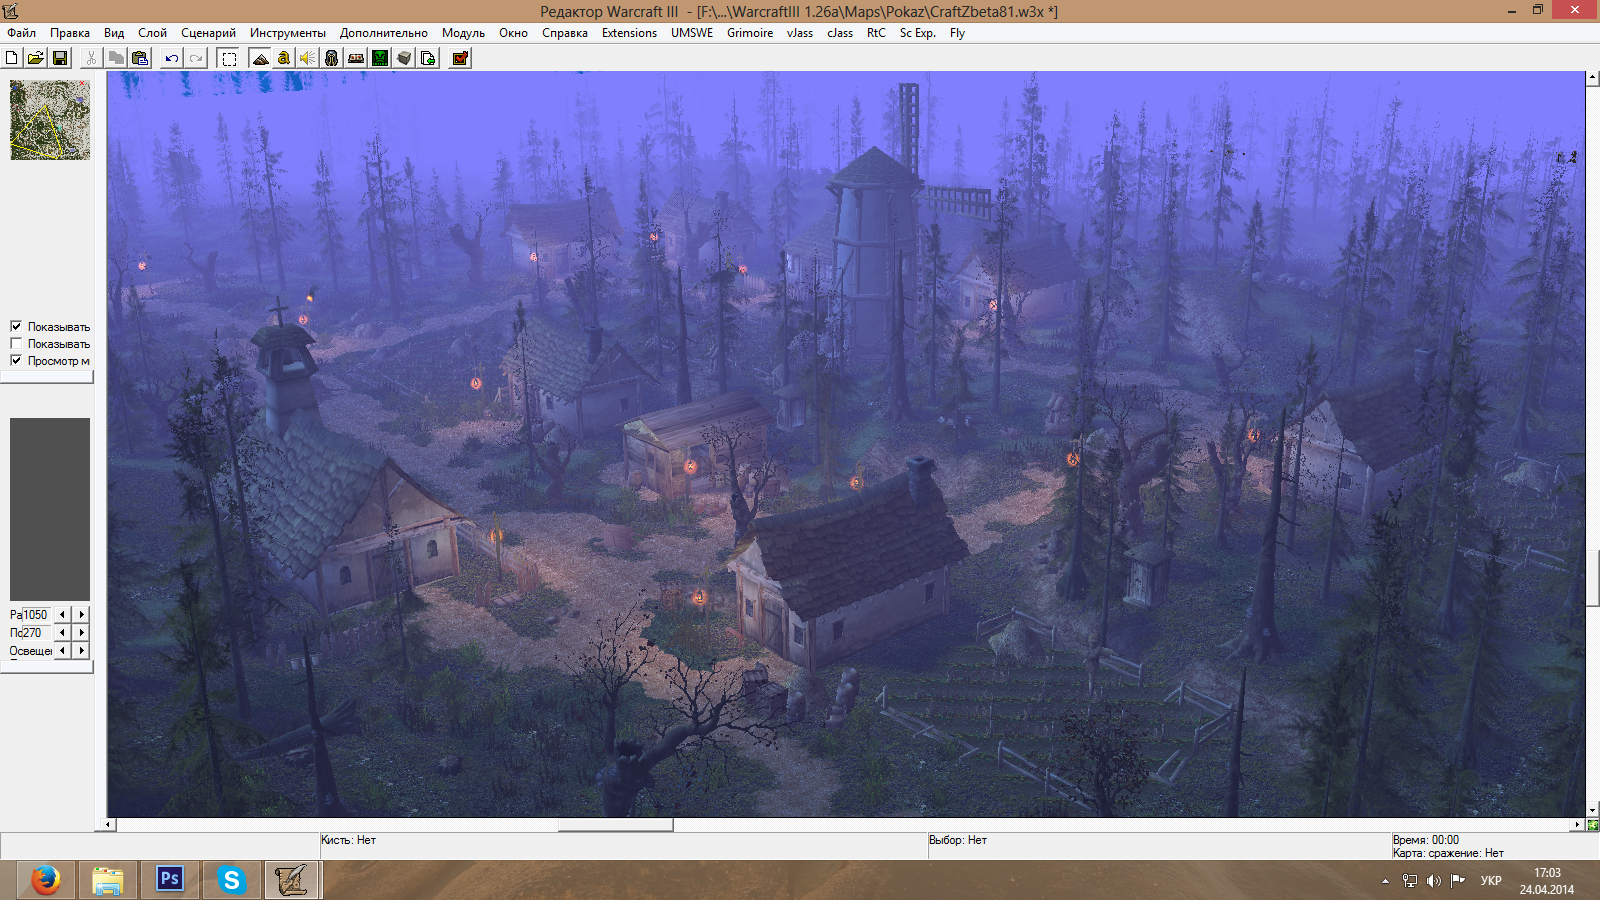Image resolution: width=1600 pixels, height=900 pixels.
Task: Toggle the 'Просмотр м' checkbox
Action: (16, 360)
